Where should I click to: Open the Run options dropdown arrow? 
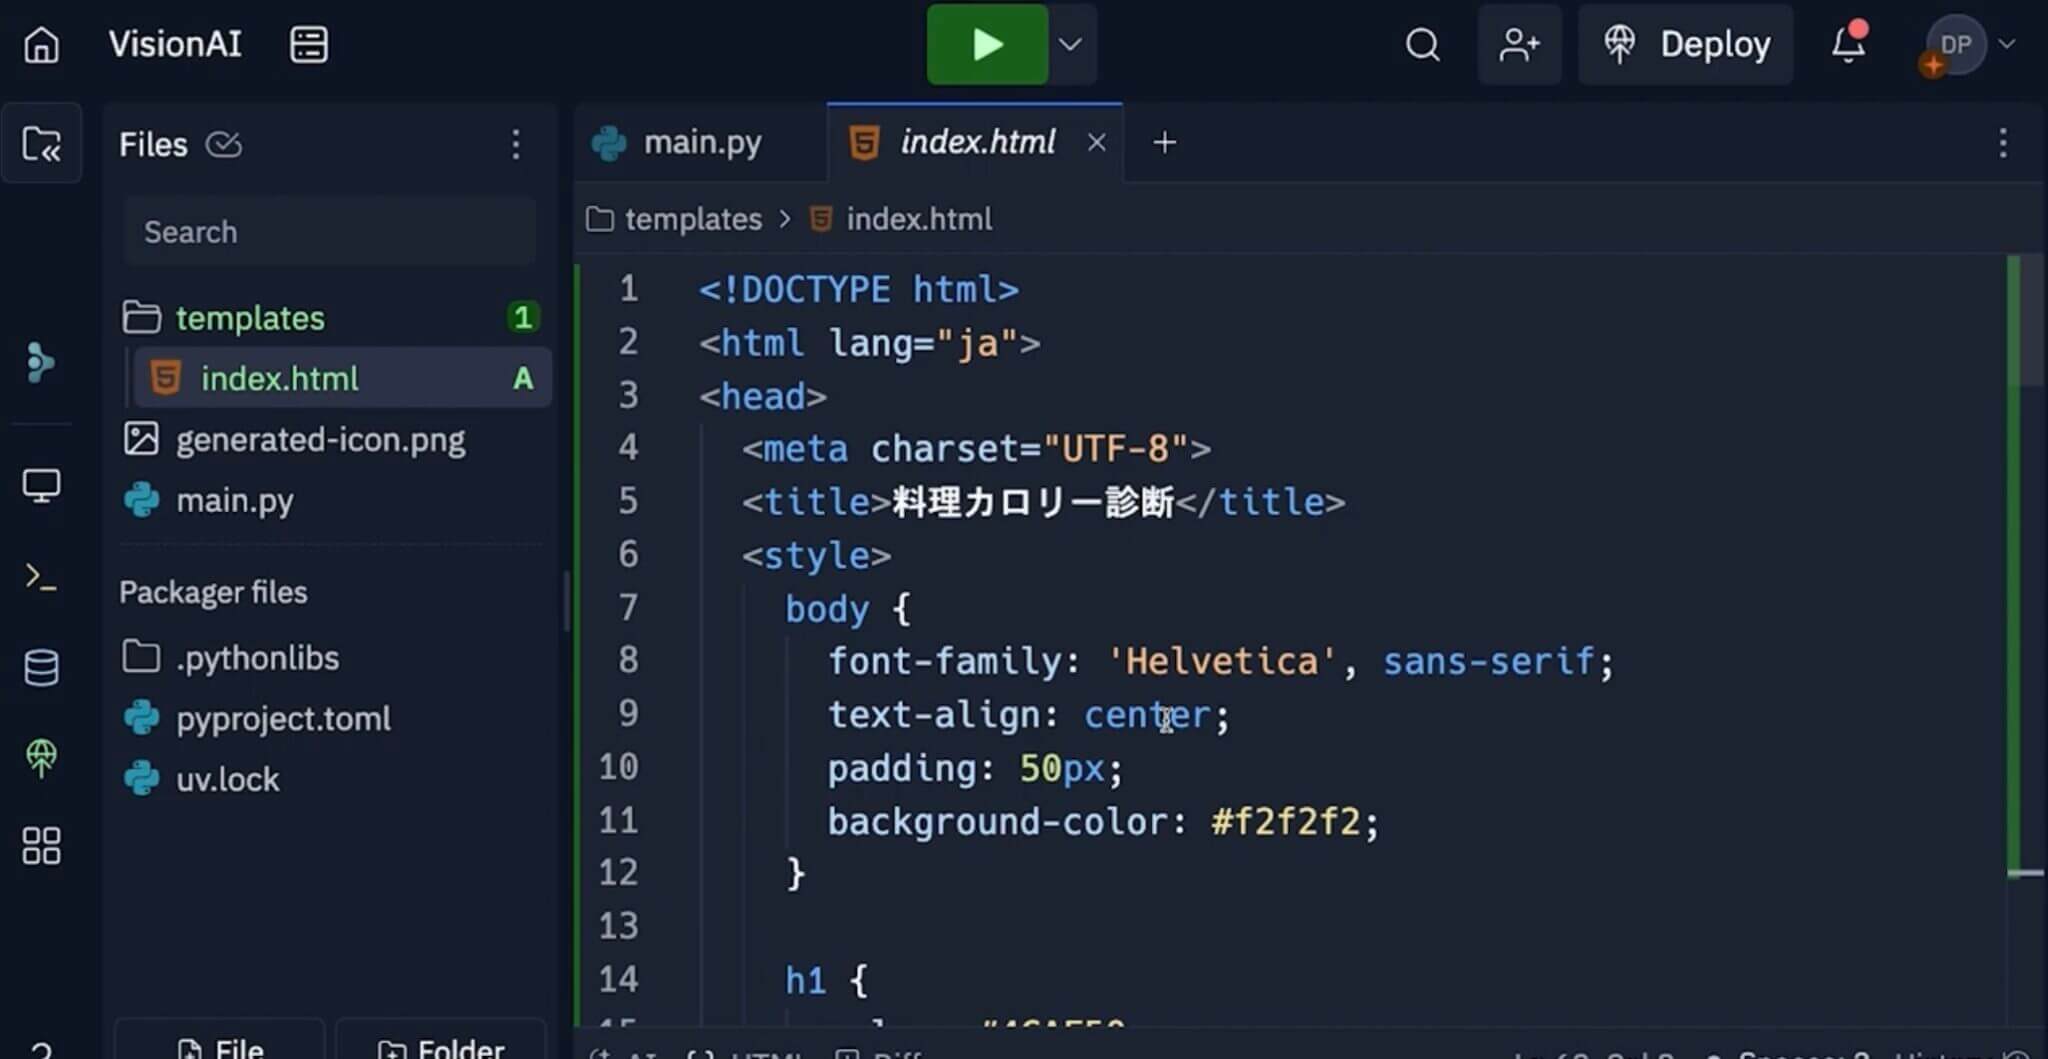pyautogui.click(x=1070, y=45)
